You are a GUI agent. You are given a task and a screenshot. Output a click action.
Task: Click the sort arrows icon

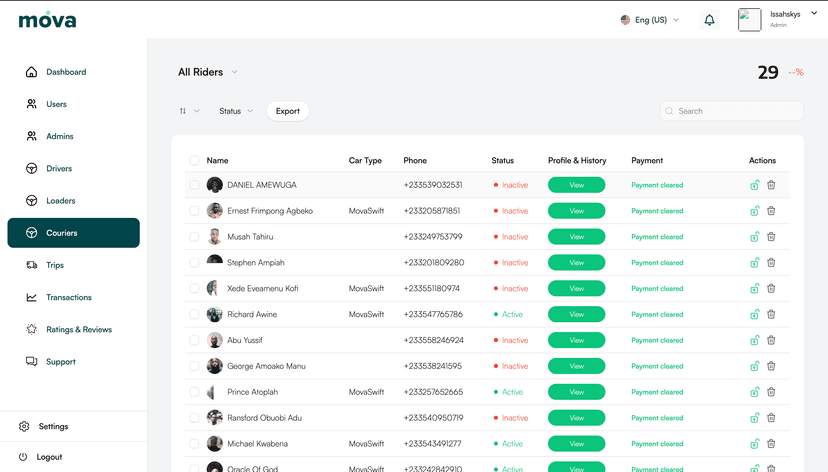(183, 111)
